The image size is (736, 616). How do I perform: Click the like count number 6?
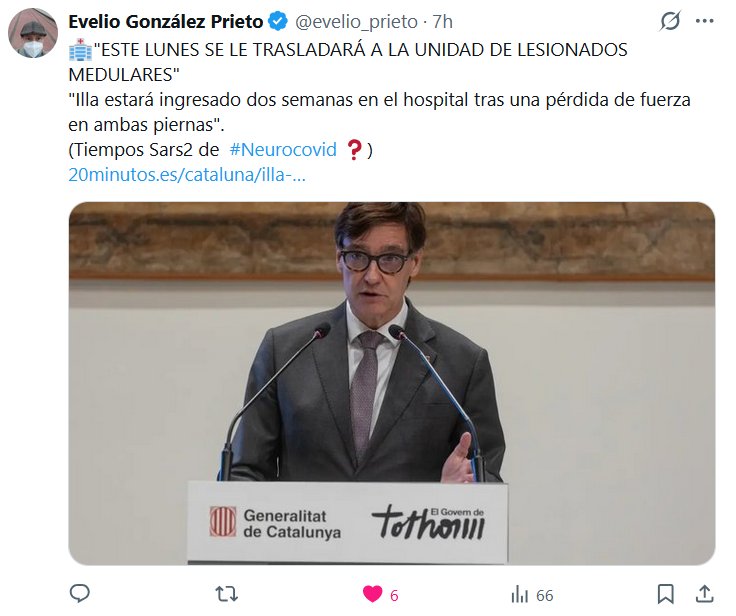(394, 595)
